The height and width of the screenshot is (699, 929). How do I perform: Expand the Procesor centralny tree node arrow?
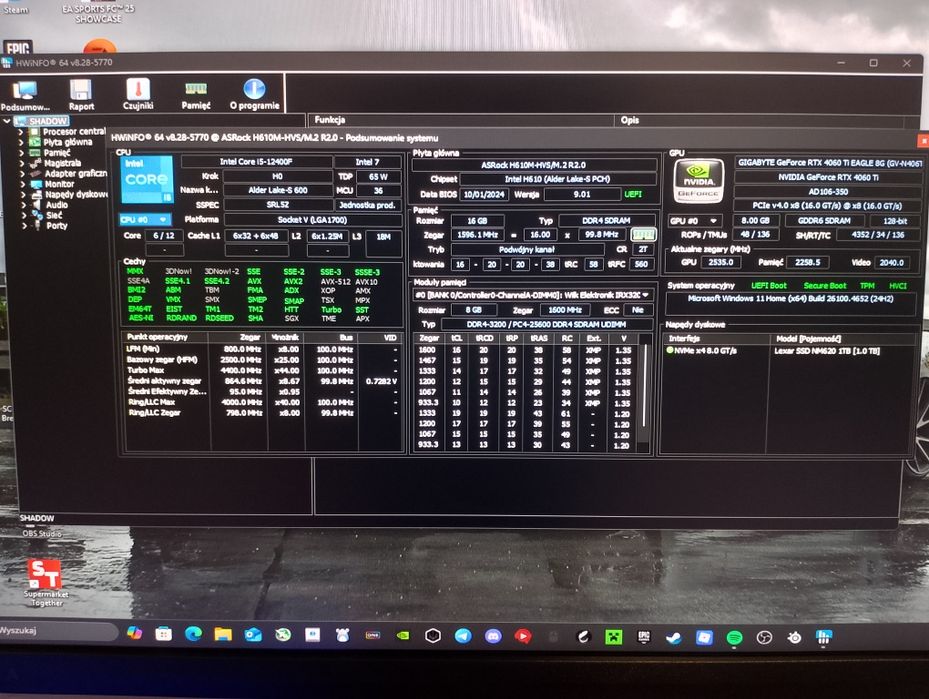coord(21,132)
